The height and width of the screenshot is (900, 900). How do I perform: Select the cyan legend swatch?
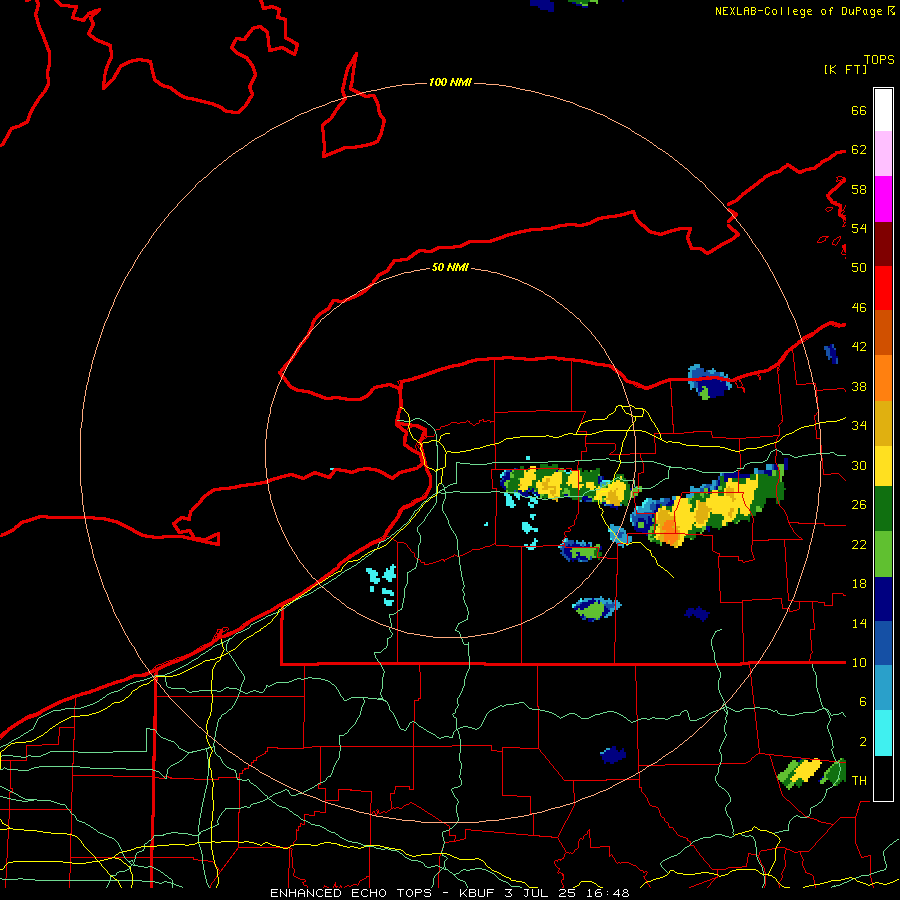tap(883, 733)
